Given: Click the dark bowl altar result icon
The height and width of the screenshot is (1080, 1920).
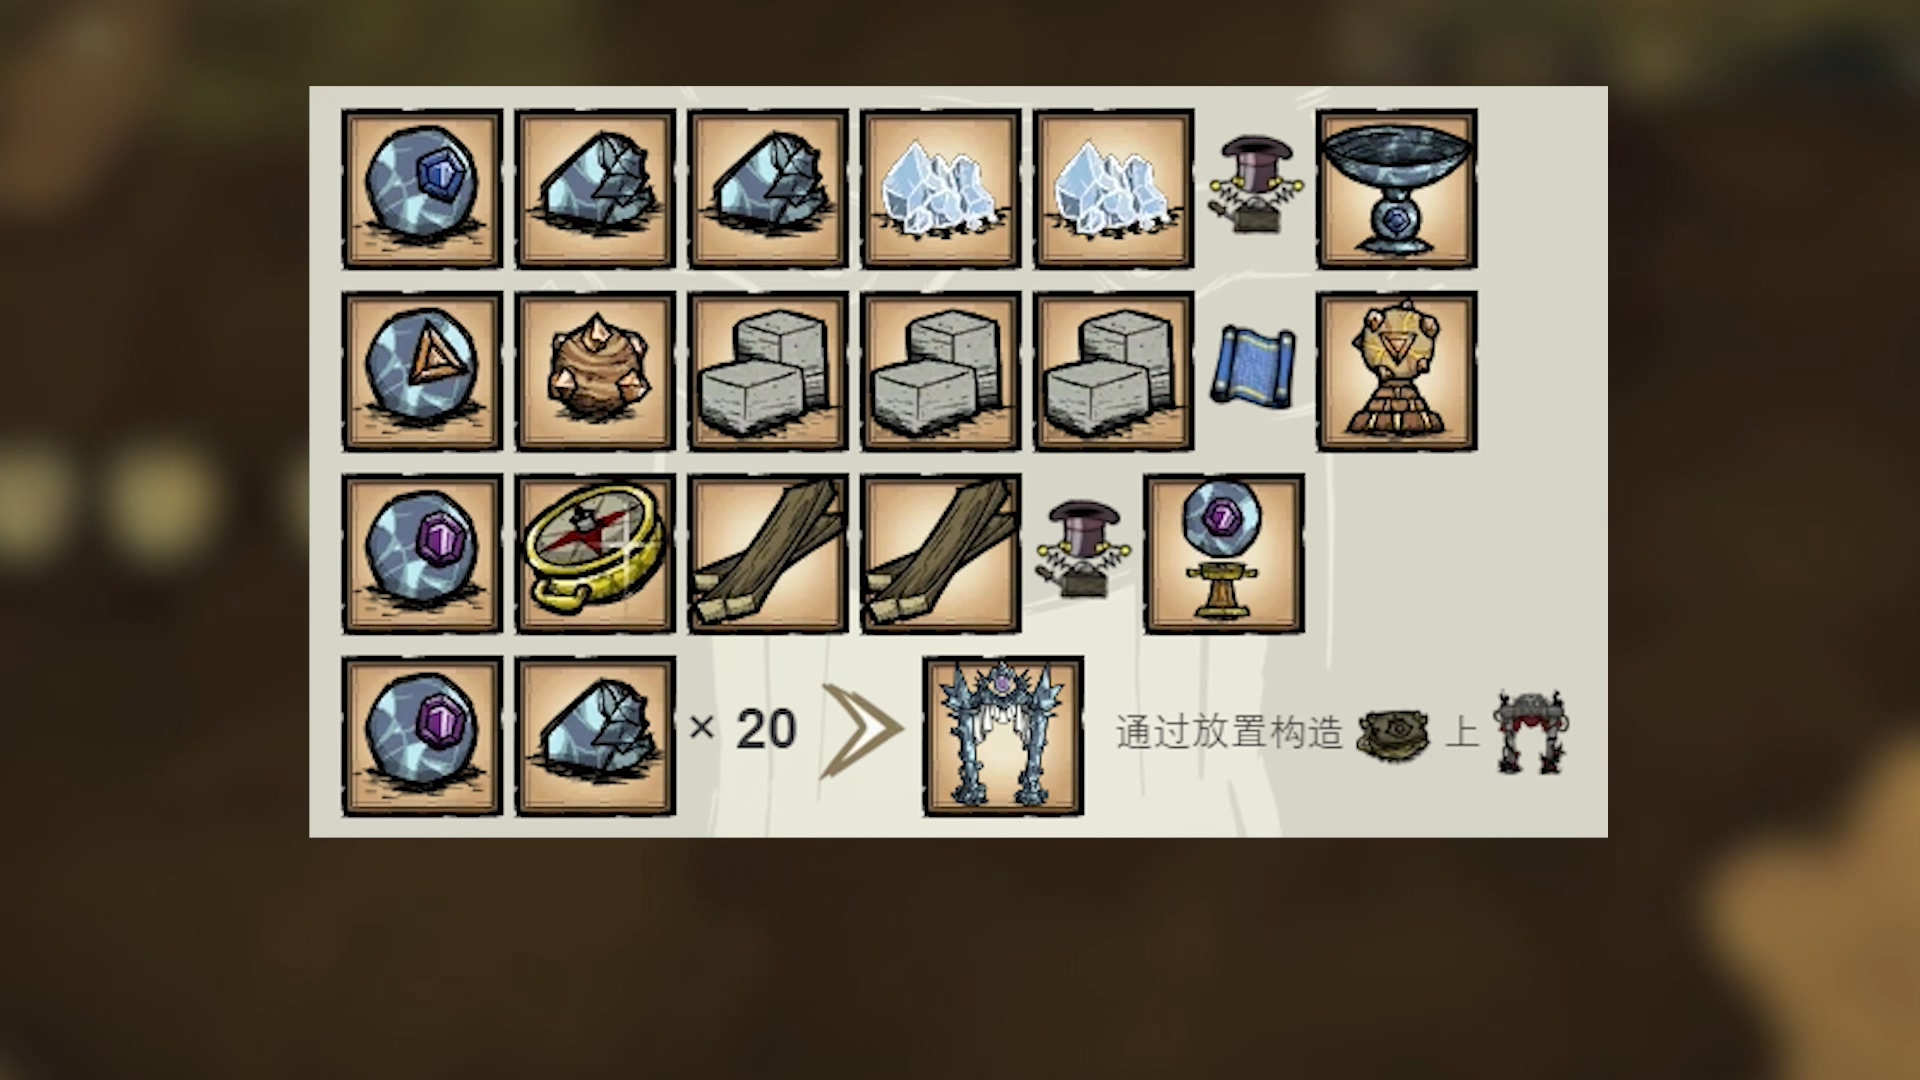Looking at the screenshot, I should (1397, 189).
